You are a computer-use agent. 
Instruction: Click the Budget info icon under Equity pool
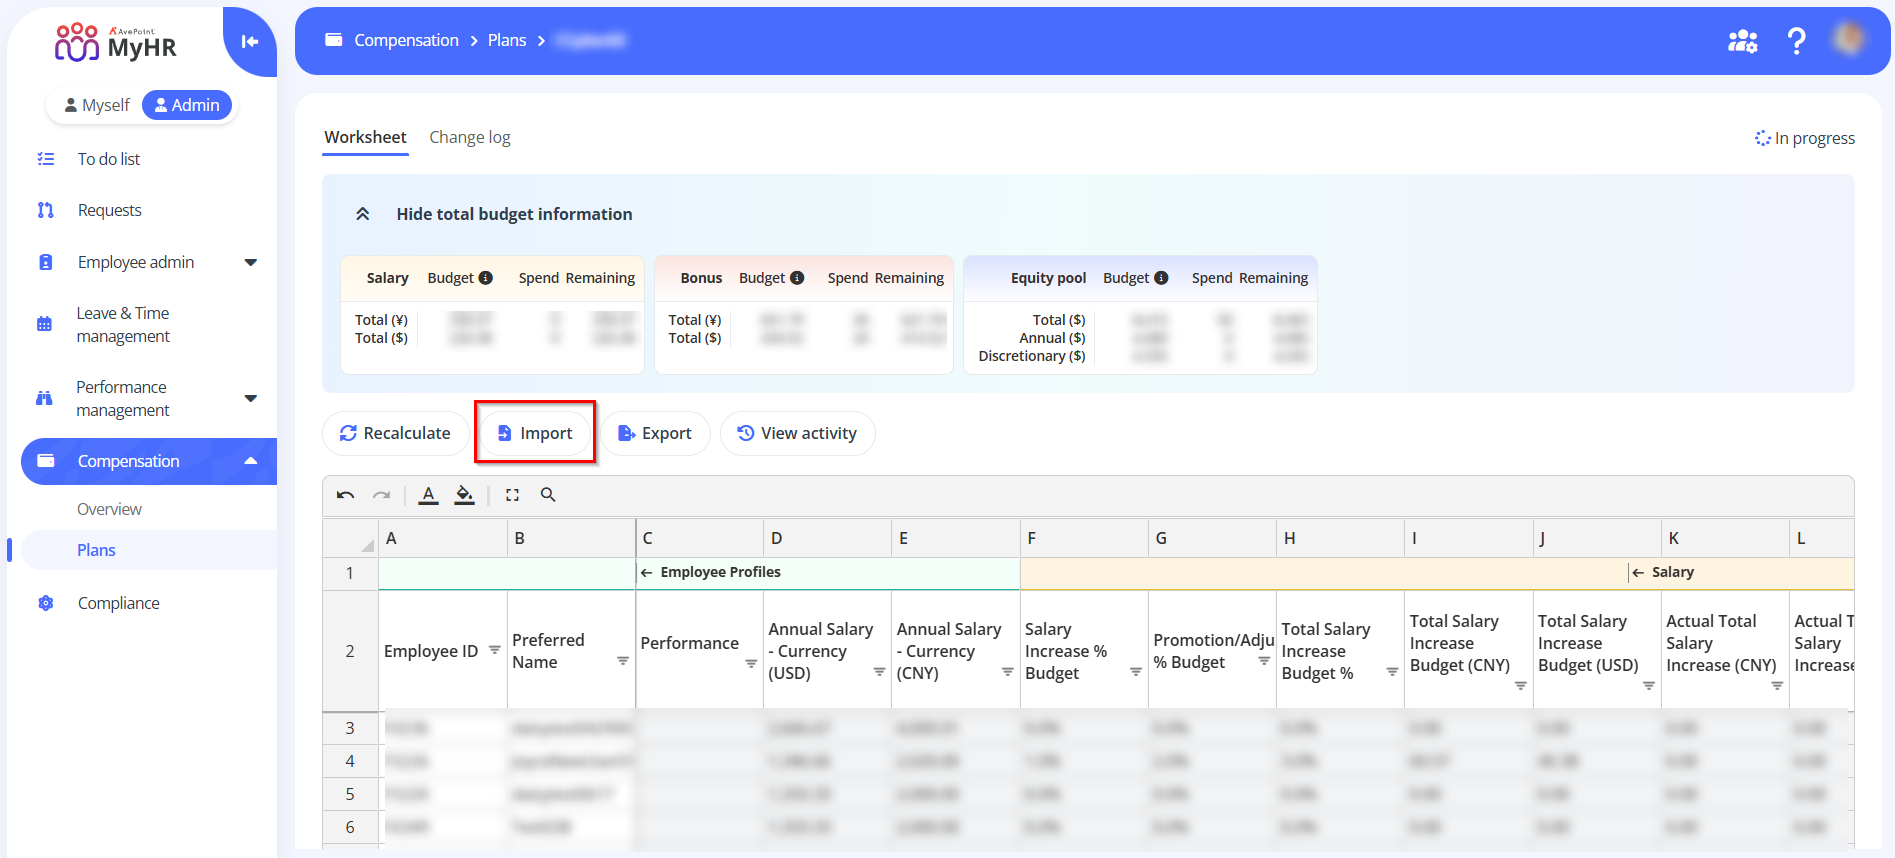[1161, 278]
